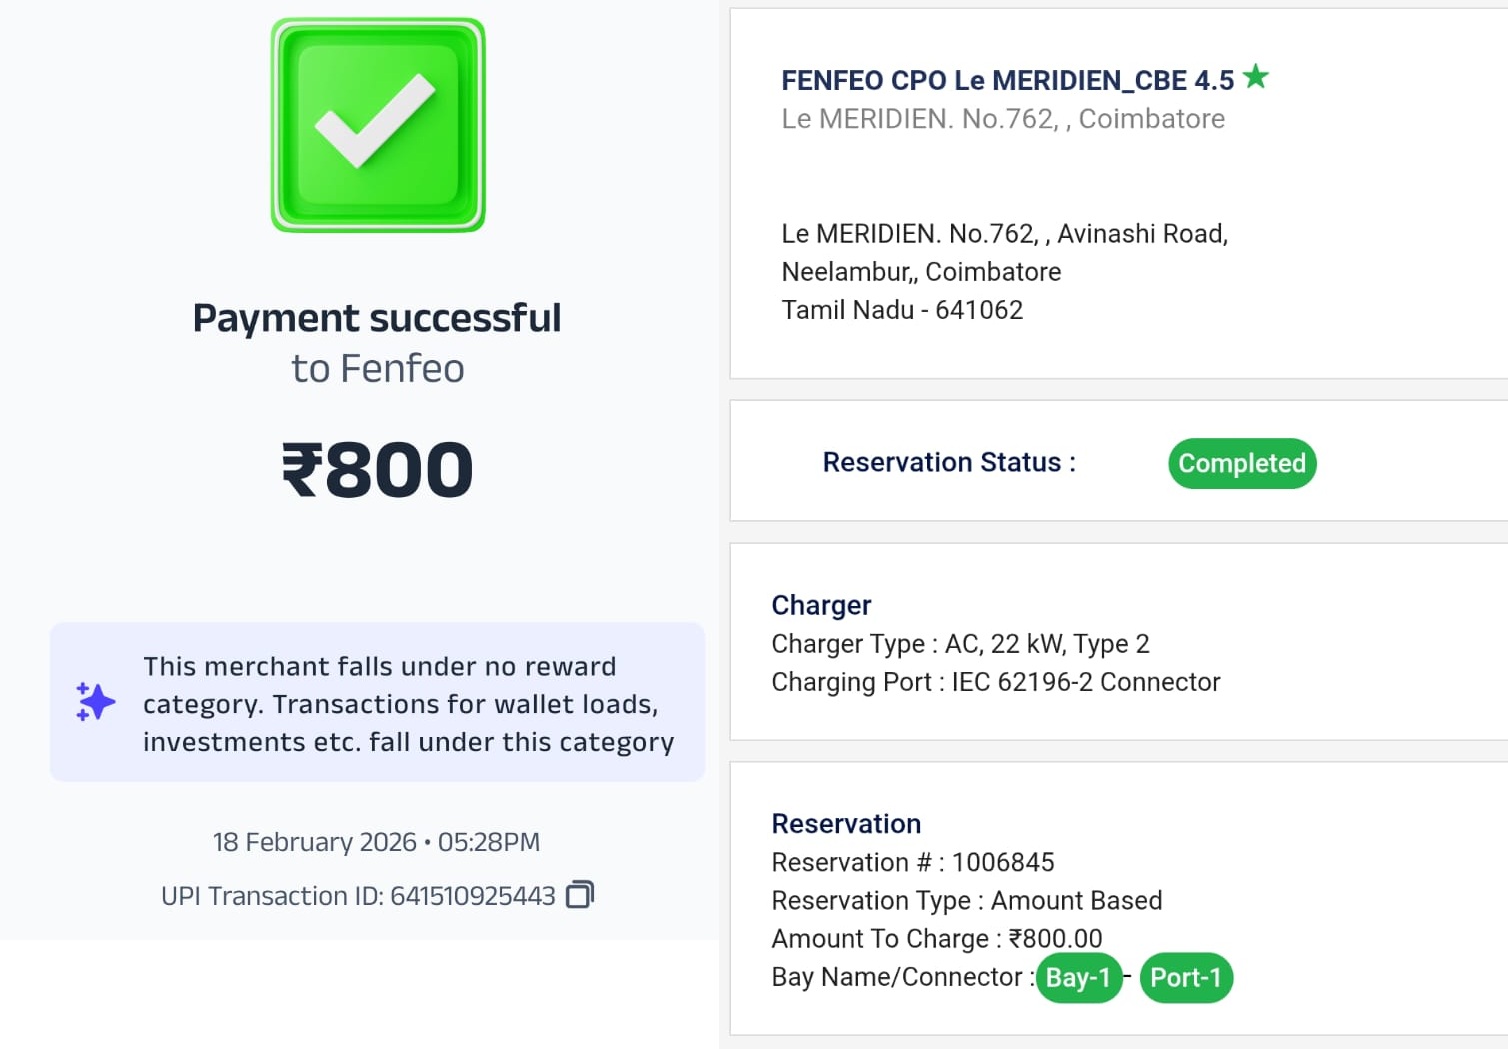1508x1049 pixels.
Task: Click the green rating star icon
Action: pyautogui.click(x=1256, y=77)
